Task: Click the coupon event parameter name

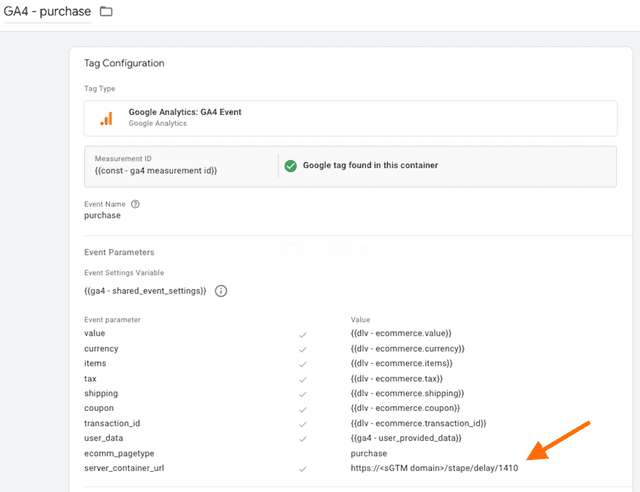Action: pos(100,408)
